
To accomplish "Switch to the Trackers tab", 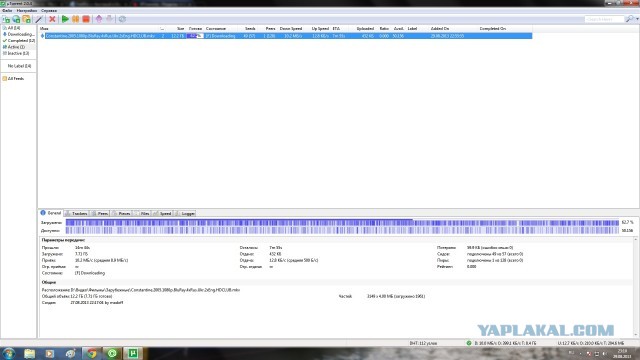I will pos(77,213).
